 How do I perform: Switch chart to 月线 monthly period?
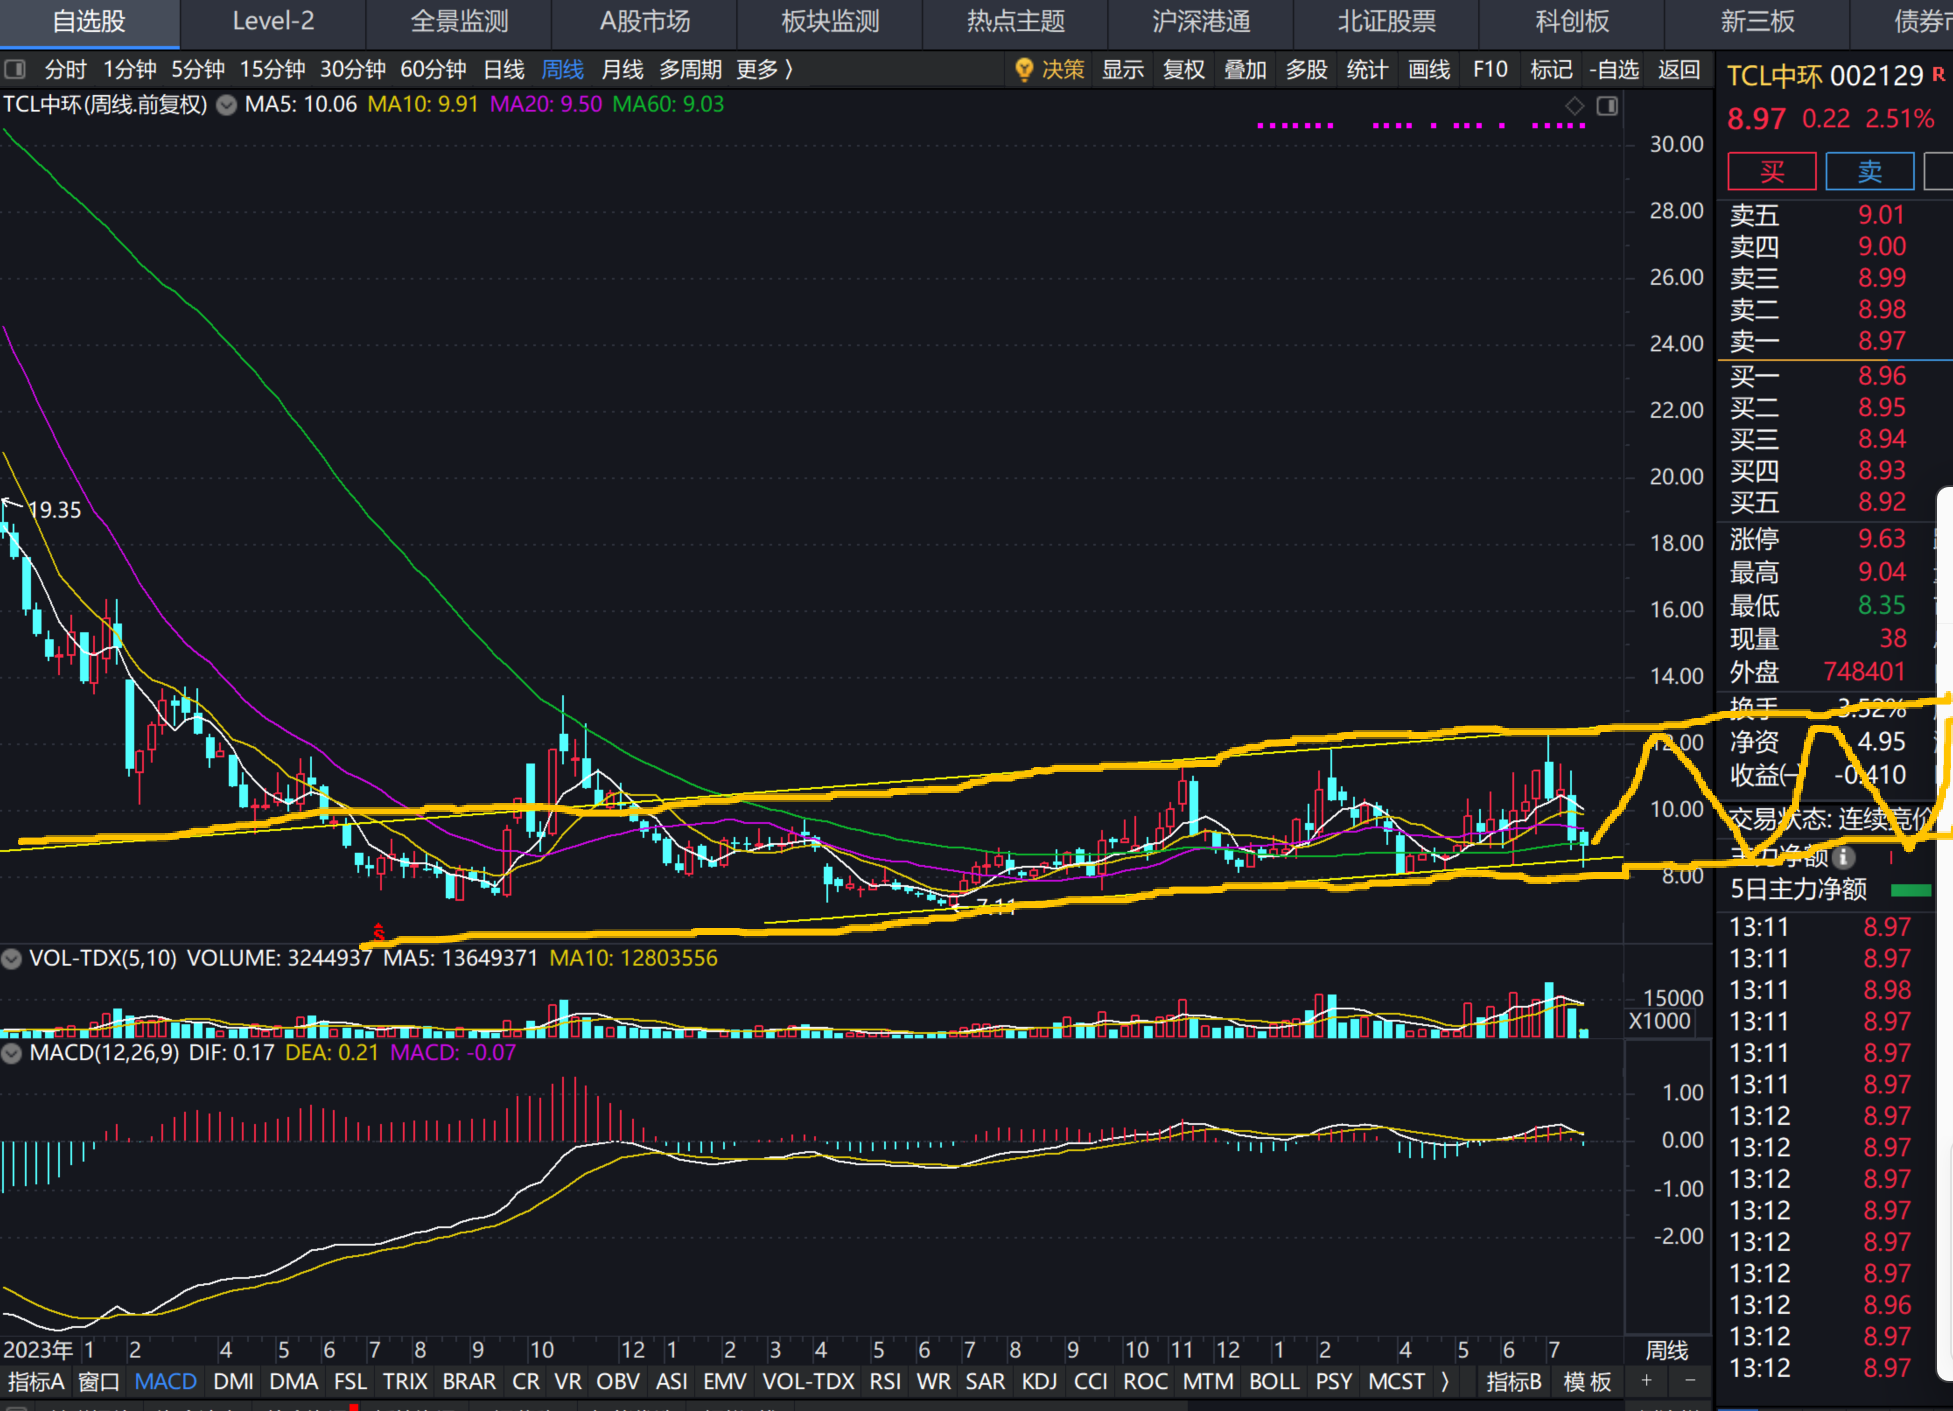pyautogui.click(x=622, y=69)
